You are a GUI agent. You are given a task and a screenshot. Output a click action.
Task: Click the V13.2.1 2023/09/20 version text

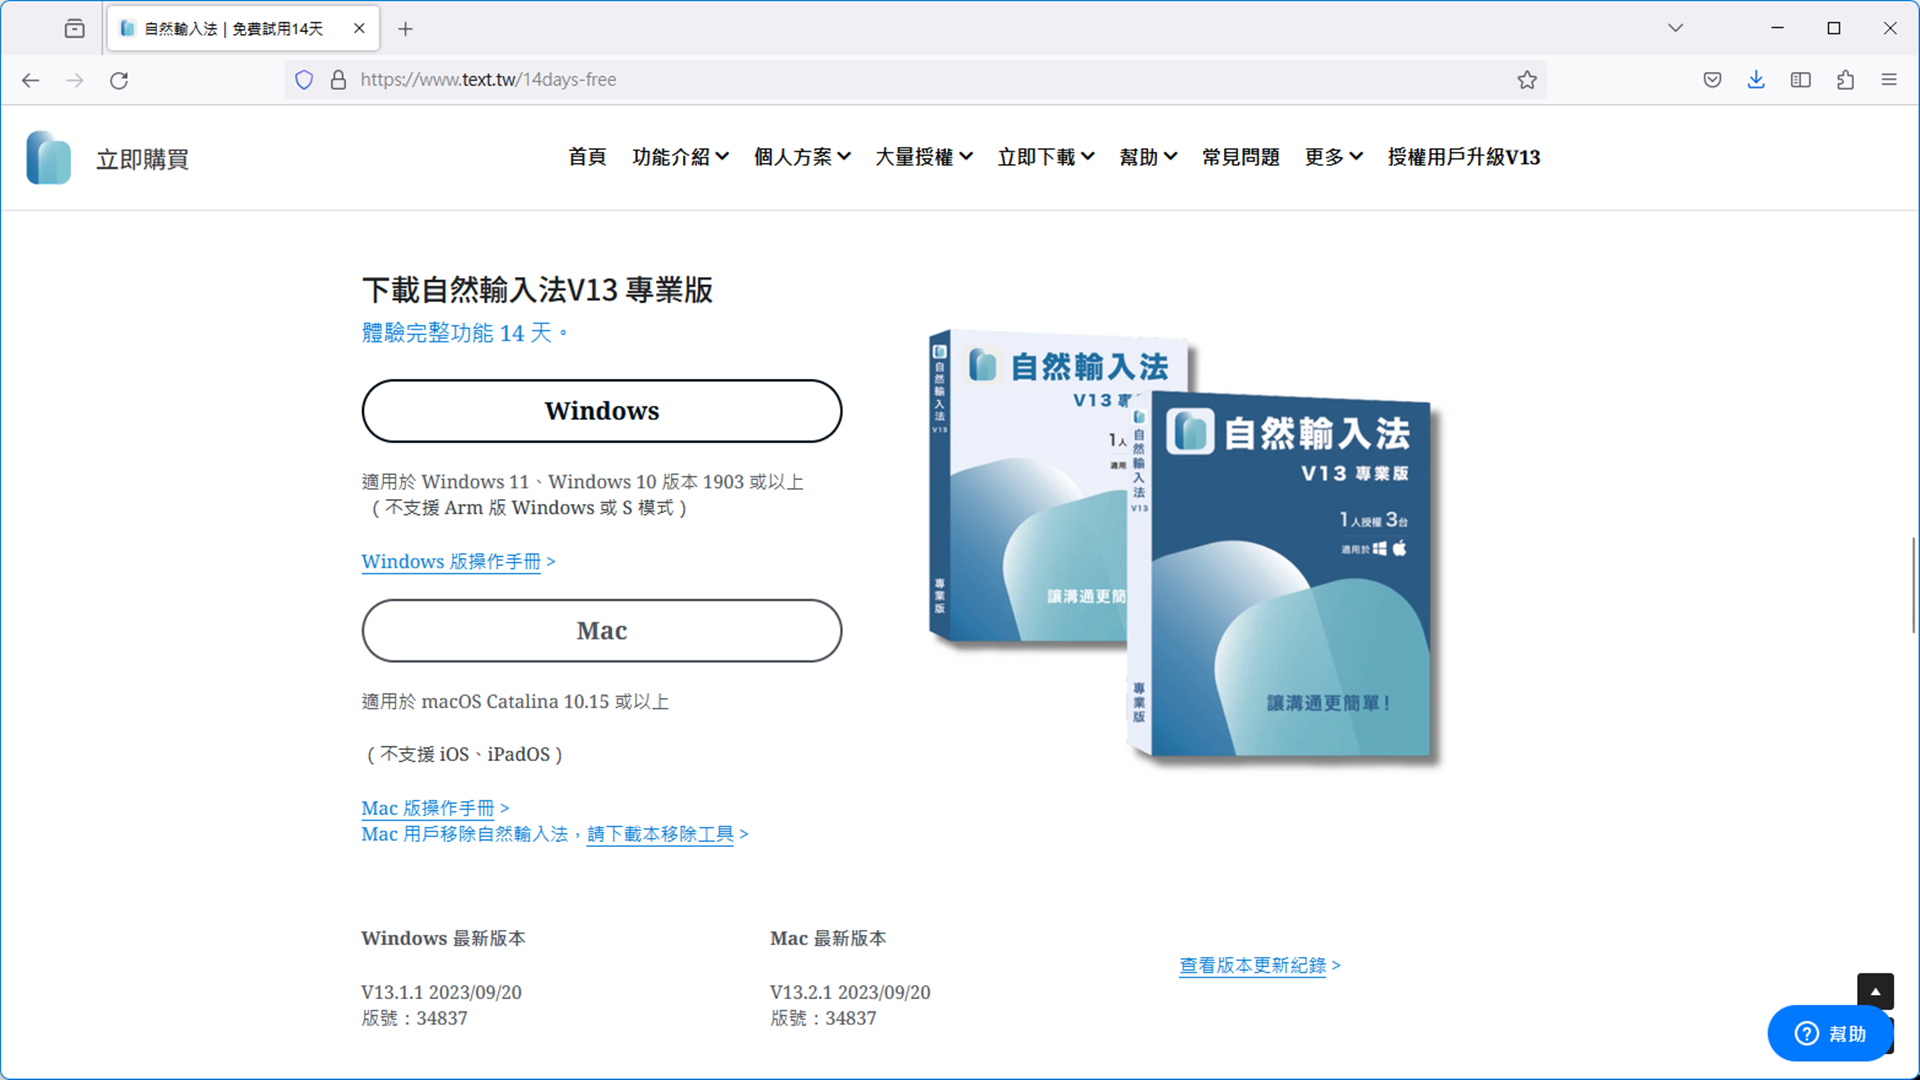(x=850, y=992)
